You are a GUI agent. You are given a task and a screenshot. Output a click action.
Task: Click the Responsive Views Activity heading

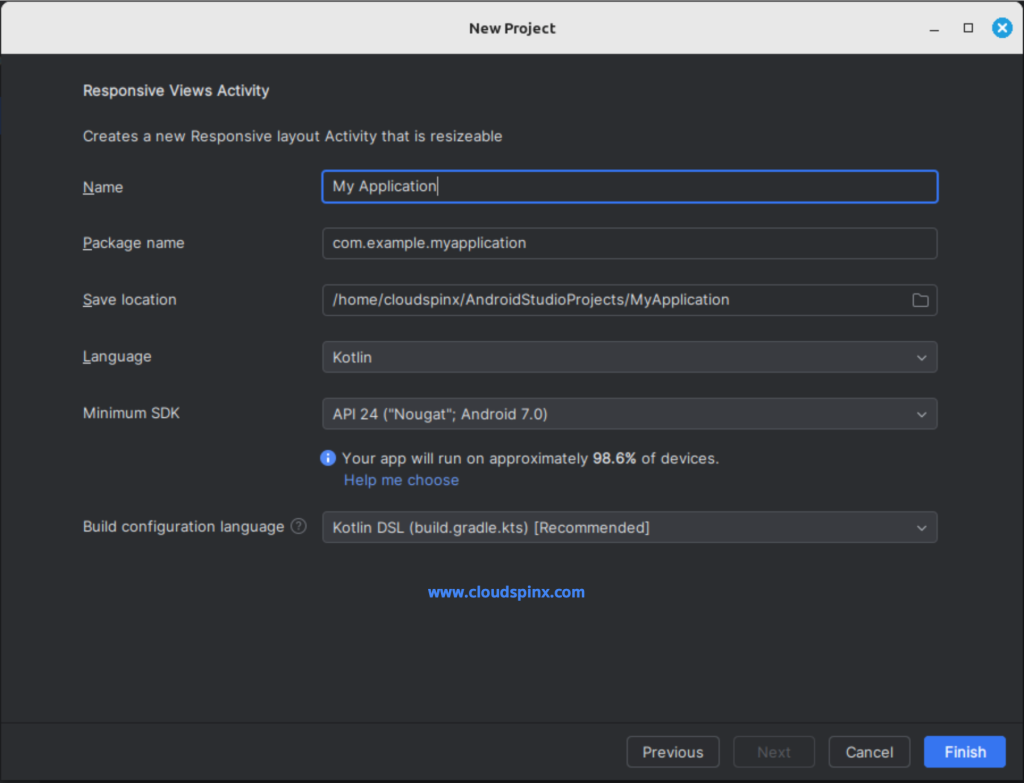tap(176, 90)
